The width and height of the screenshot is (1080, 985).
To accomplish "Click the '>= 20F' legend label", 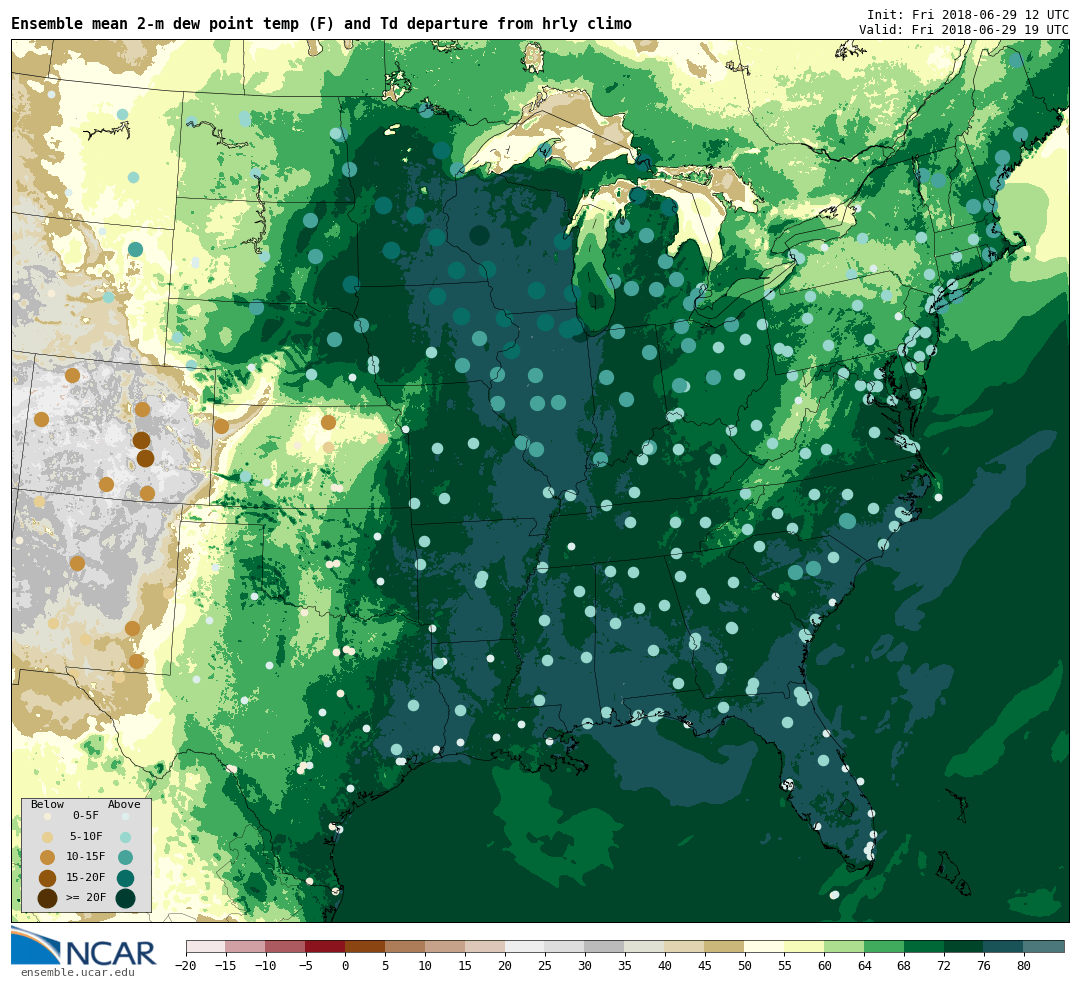I will (x=86, y=897).
